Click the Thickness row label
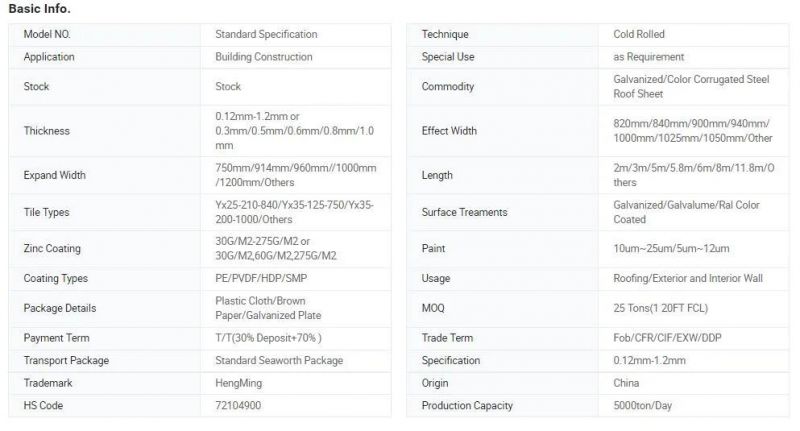 [x=46, y=131]
